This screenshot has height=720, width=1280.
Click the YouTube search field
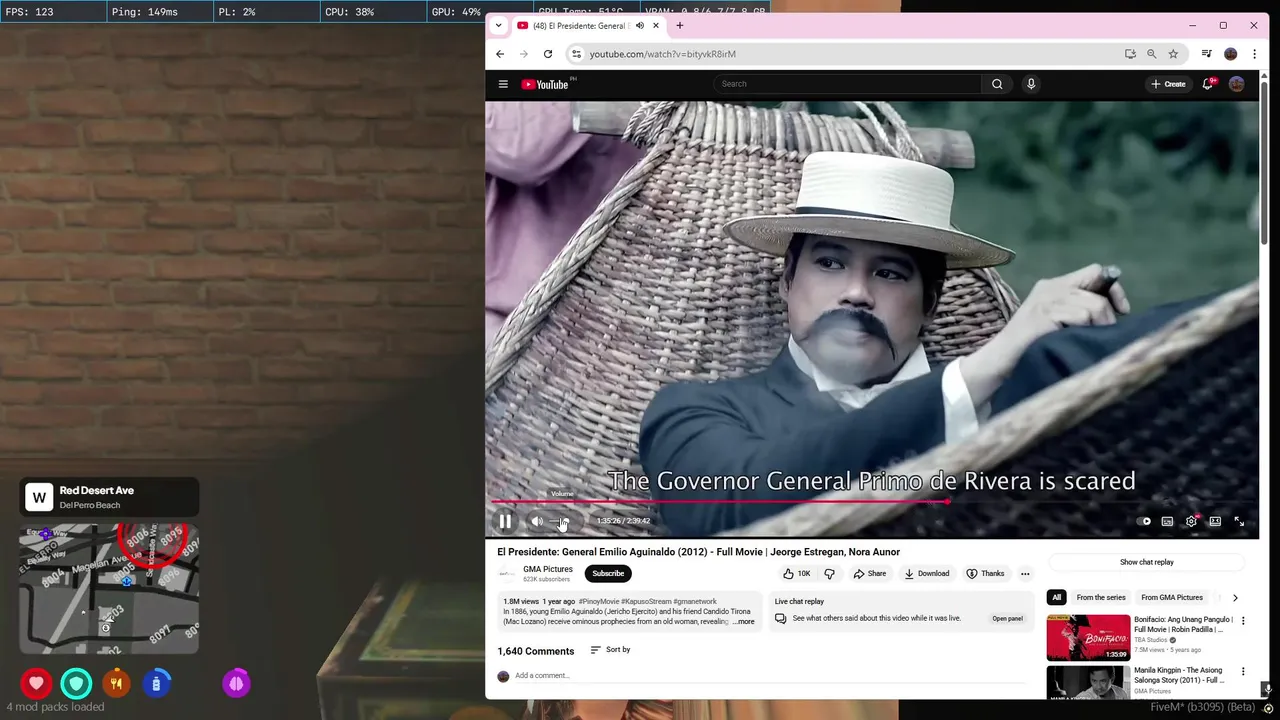(847, 84)
